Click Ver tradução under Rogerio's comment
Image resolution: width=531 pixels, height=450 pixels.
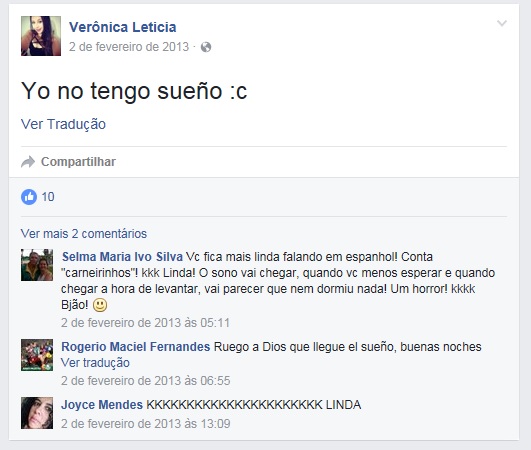pyautogui.click(x=95, y=363)
